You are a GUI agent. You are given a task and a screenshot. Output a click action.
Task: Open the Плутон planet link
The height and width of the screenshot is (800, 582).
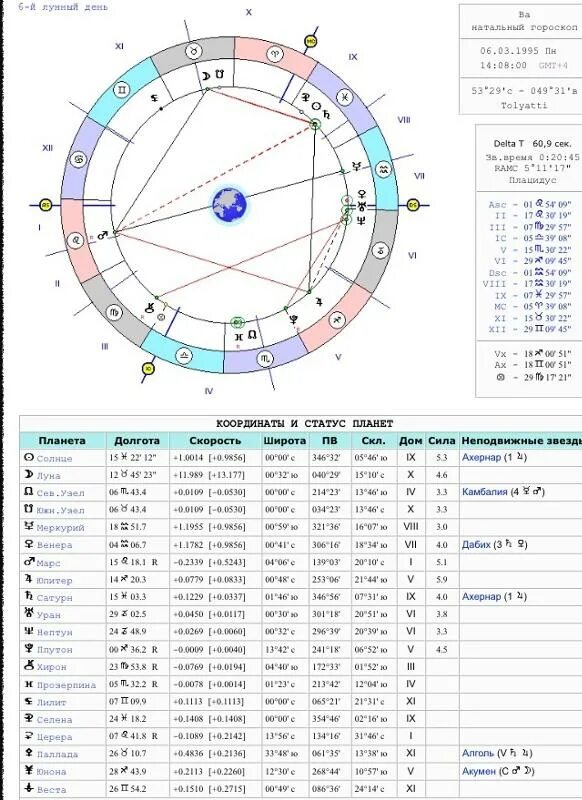(54, 649)
